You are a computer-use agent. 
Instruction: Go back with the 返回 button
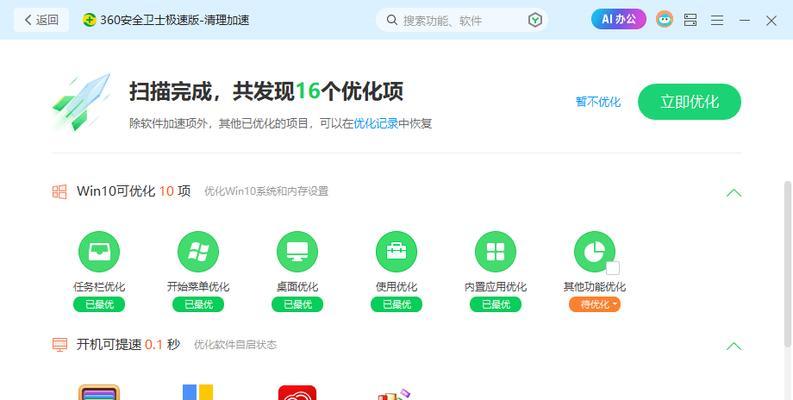point(41,20)
